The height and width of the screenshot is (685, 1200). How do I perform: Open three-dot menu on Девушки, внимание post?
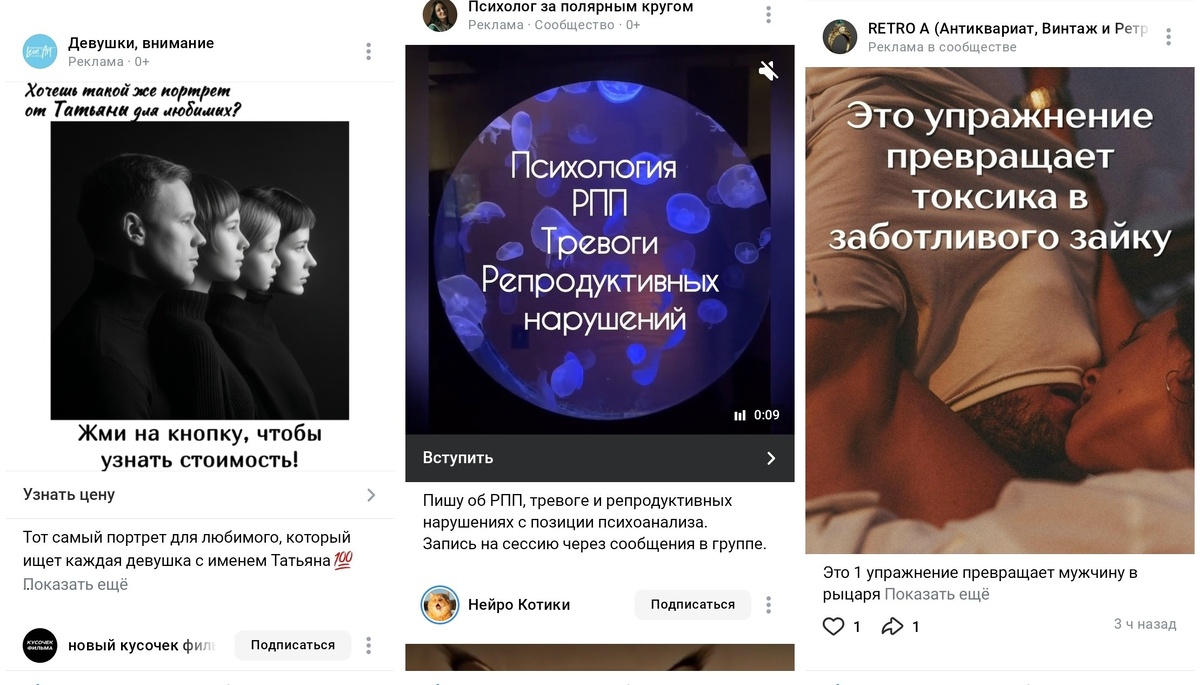(369, 51)
